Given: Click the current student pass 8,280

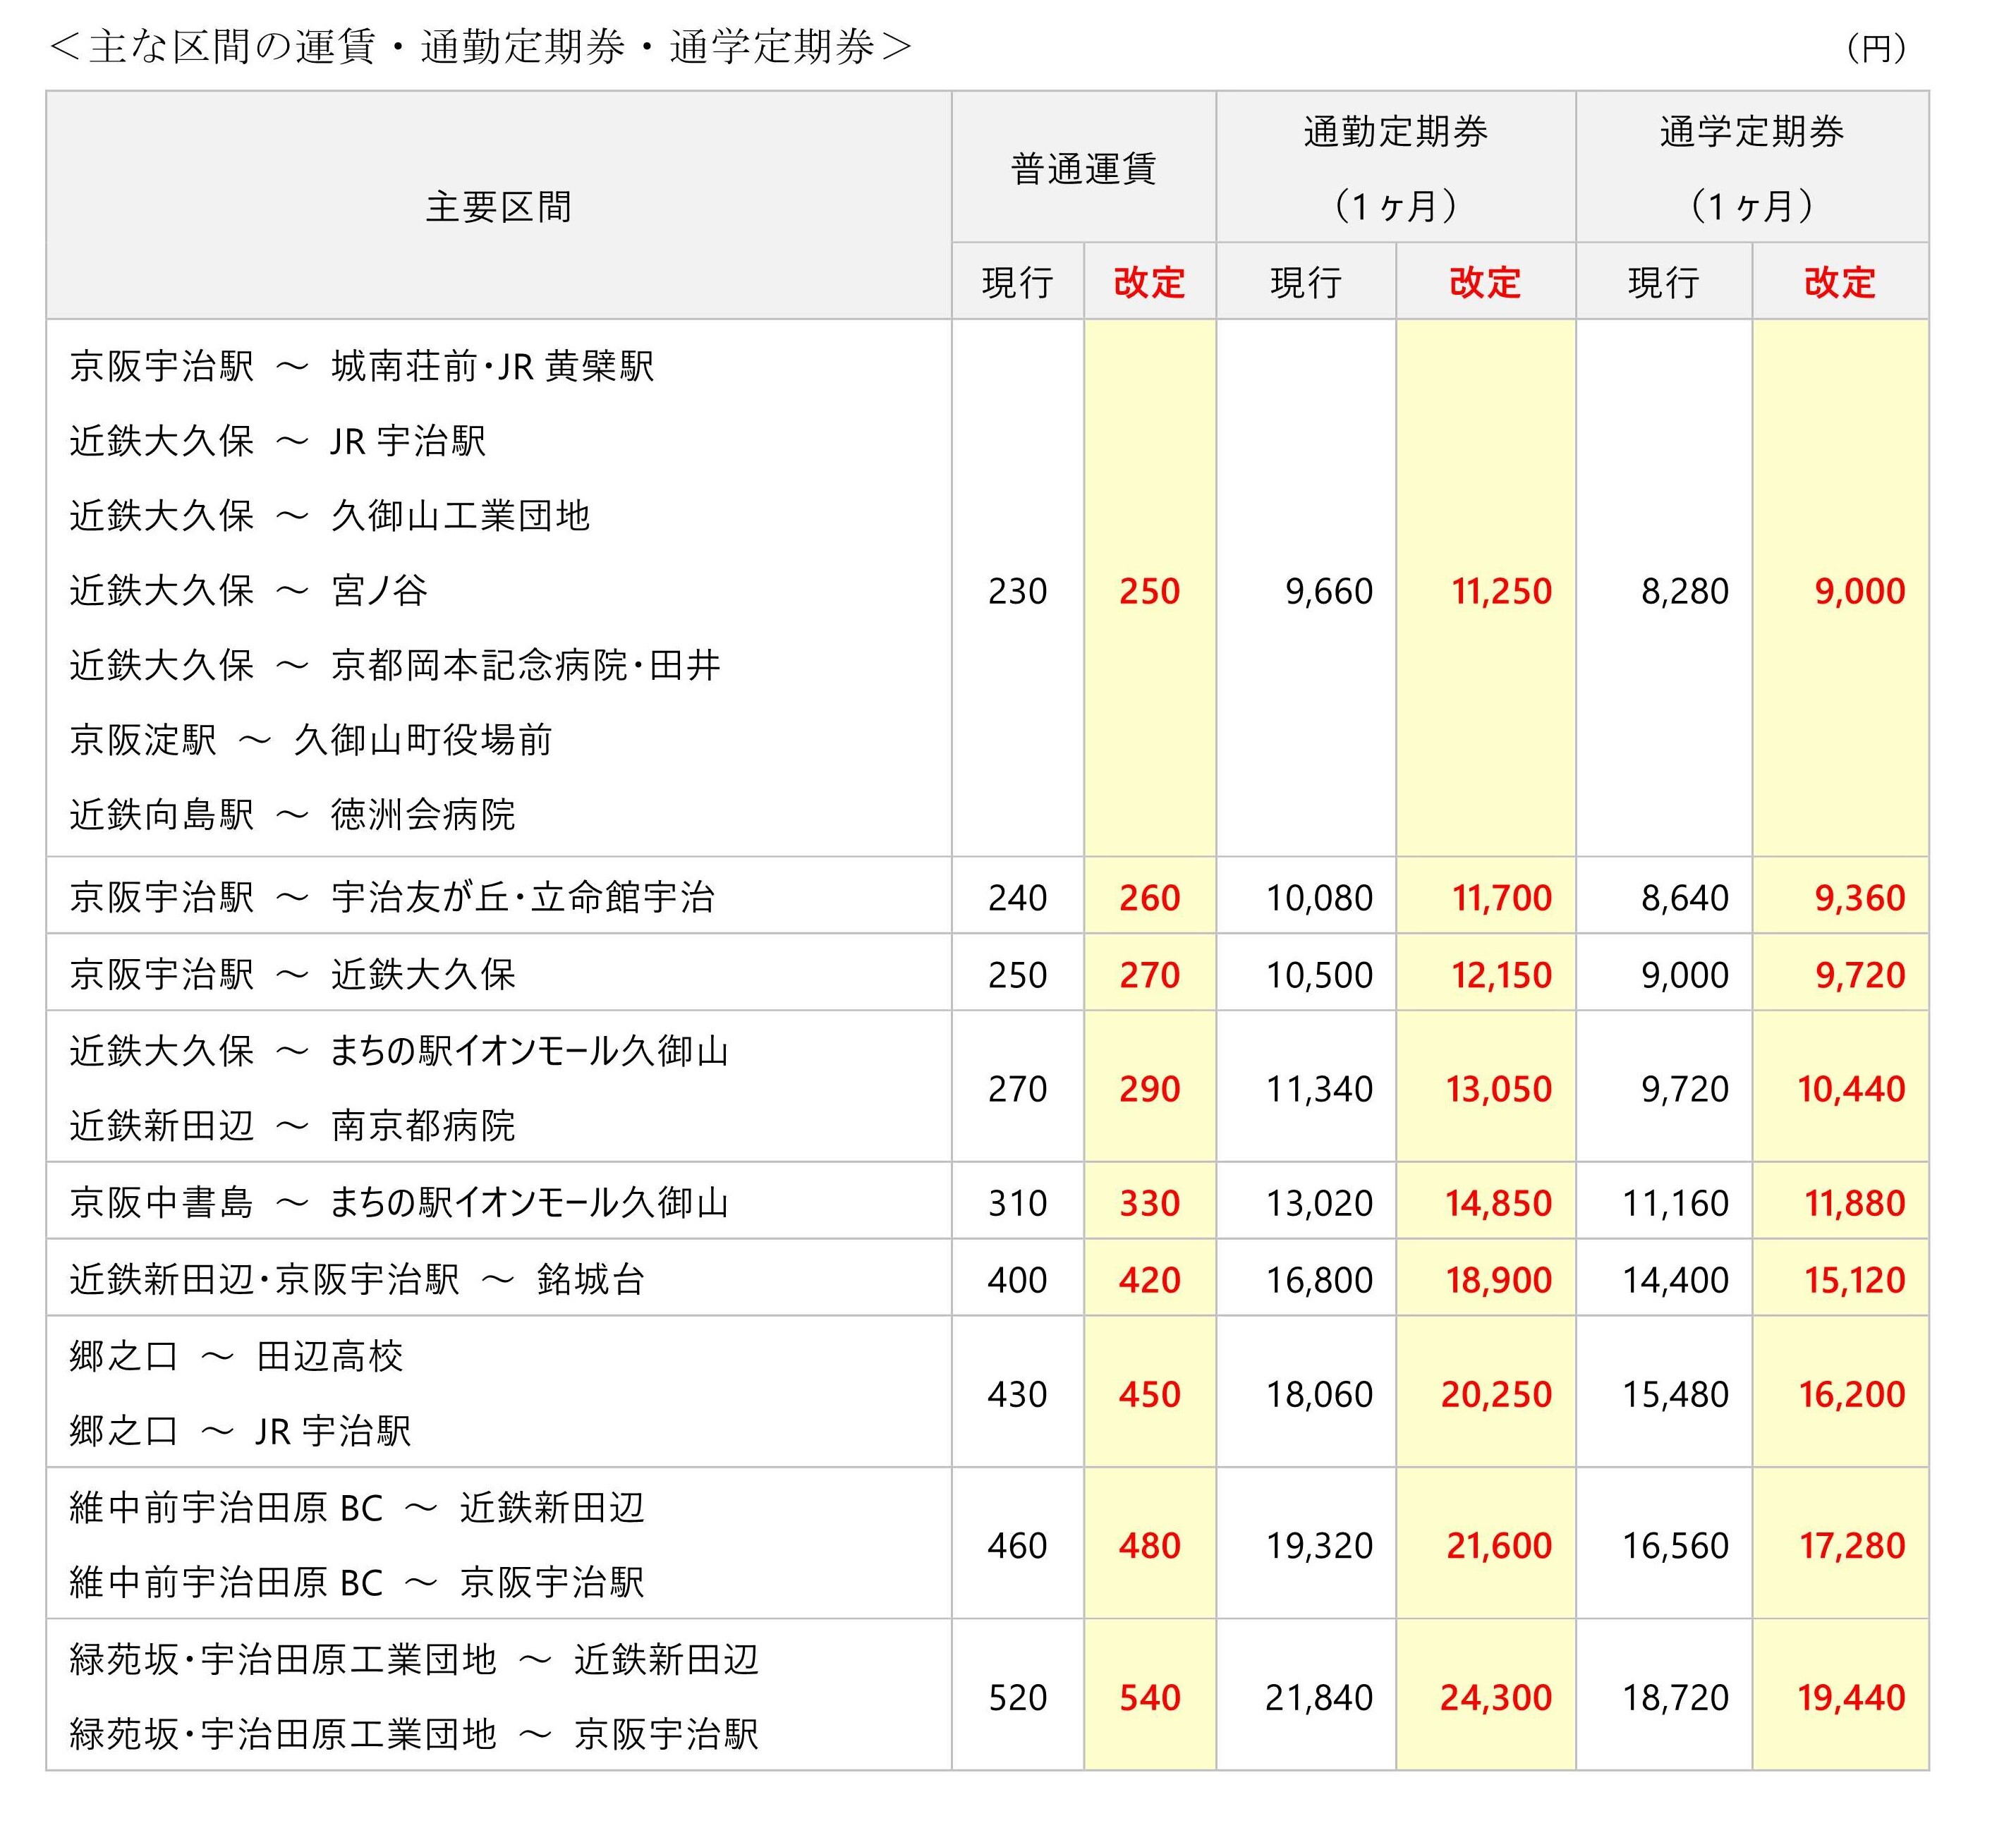Looking at the screenshot, I should [x=1684, y=591].
